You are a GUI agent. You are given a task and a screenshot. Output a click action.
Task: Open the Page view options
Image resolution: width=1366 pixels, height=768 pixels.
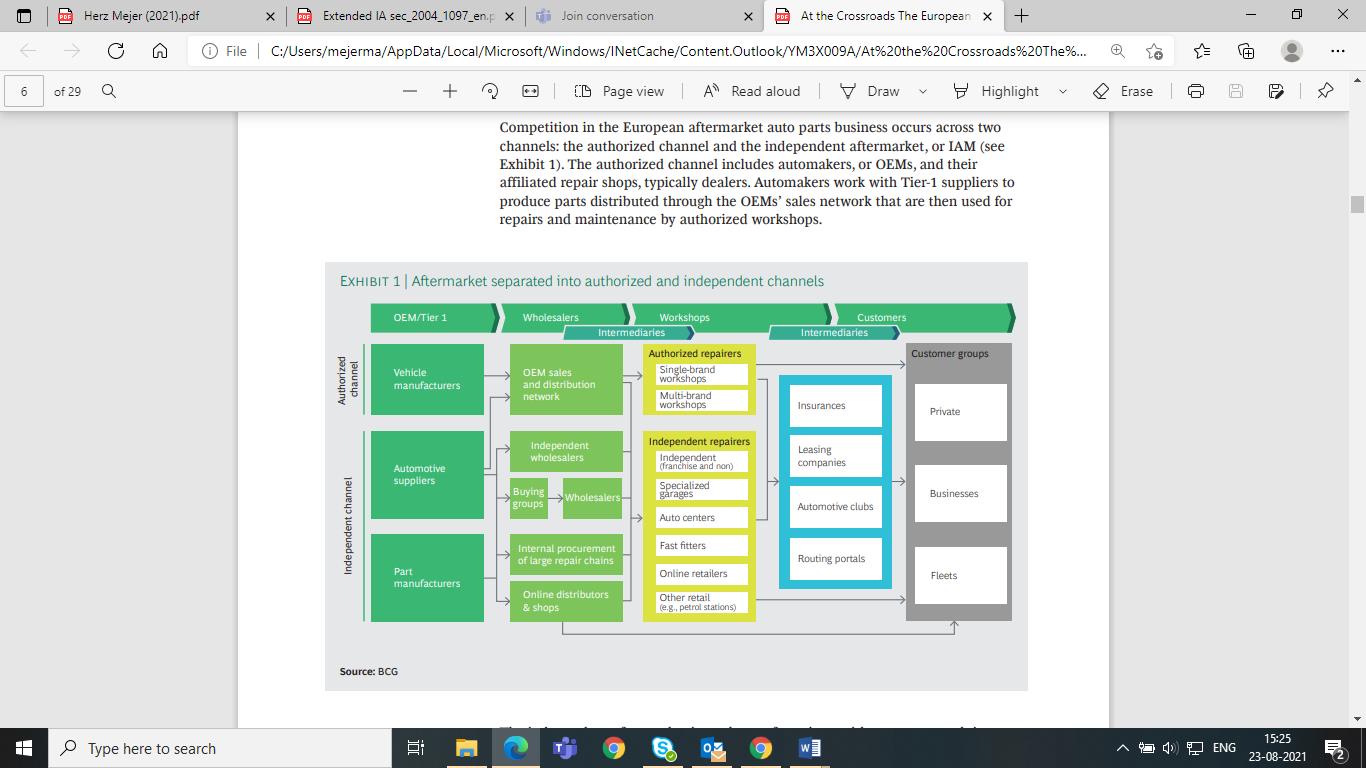(619, 91)
